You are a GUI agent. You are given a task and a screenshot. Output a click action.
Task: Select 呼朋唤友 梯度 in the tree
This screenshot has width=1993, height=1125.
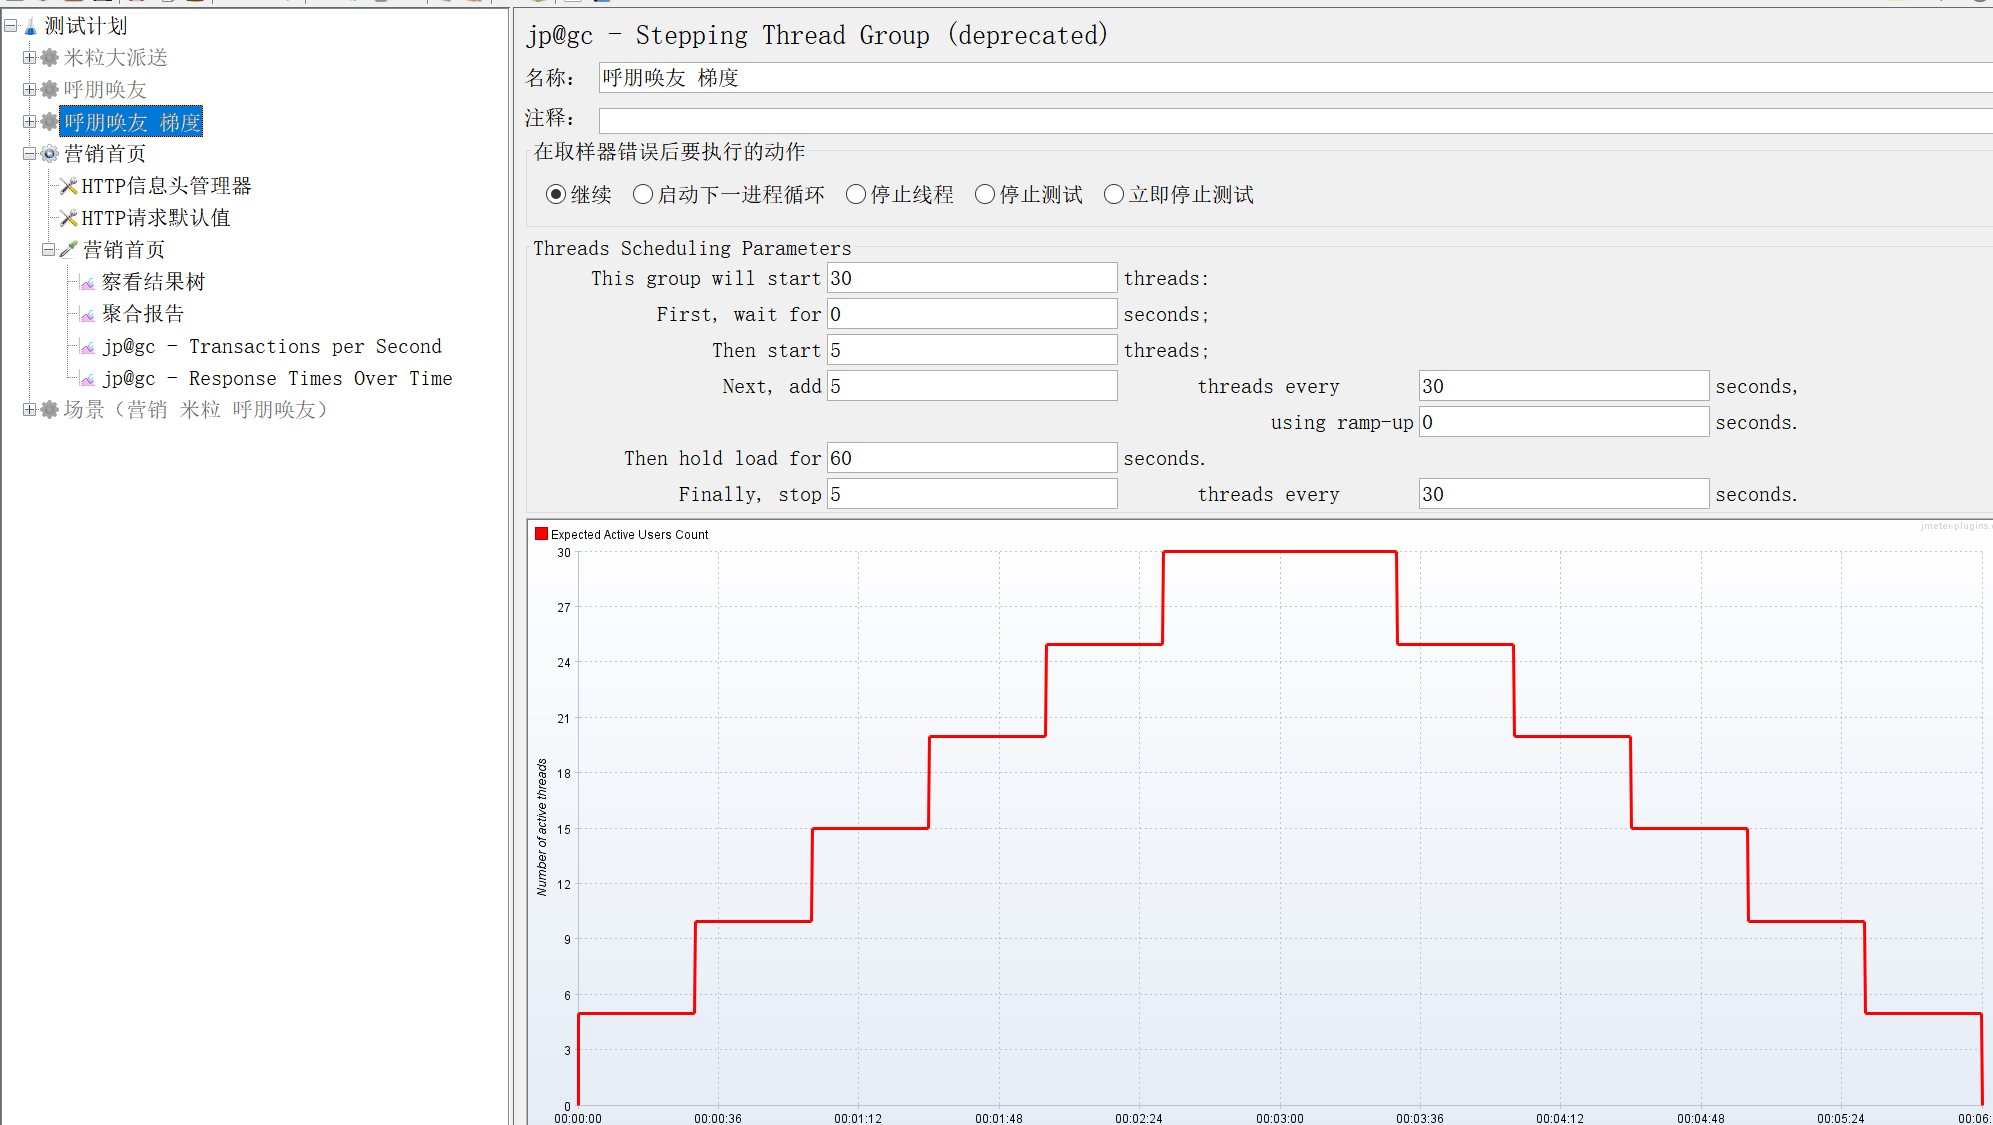tap(132, 122)
